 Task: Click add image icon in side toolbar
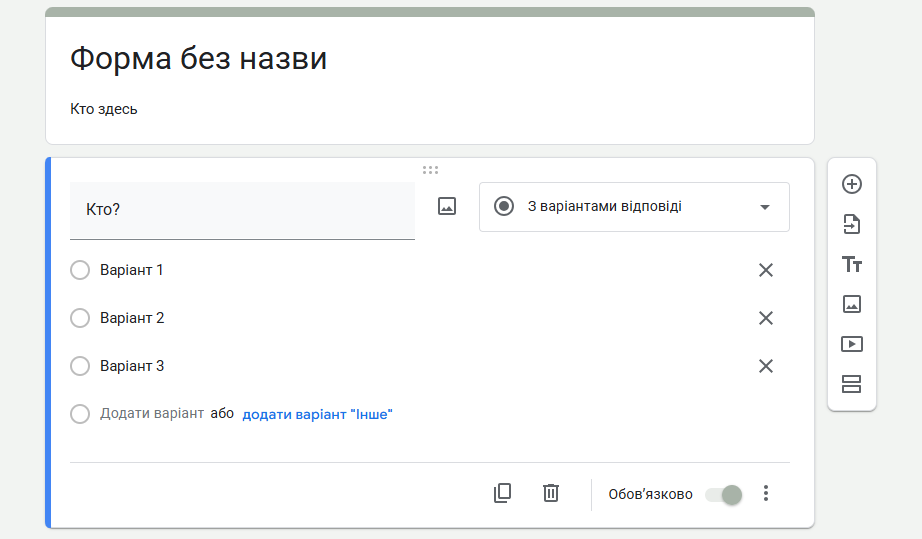point(851,304)
